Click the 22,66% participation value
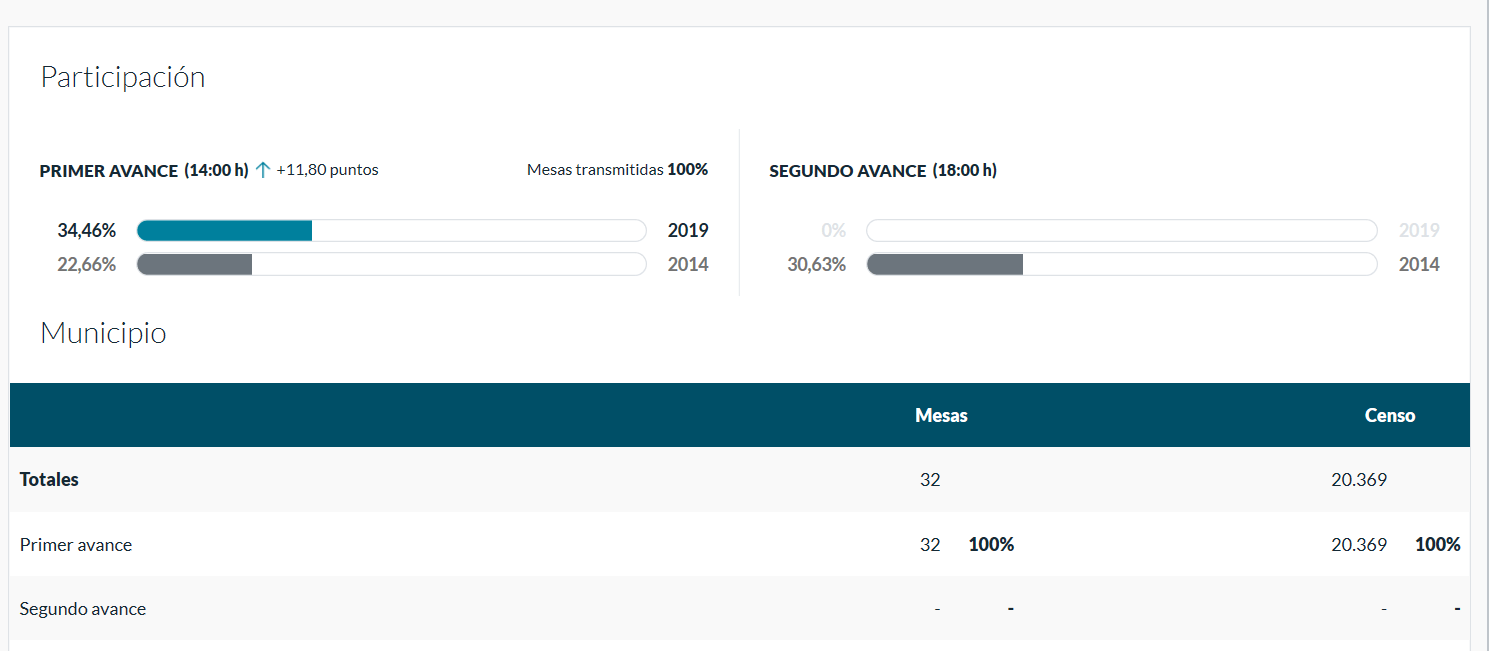 87,265
